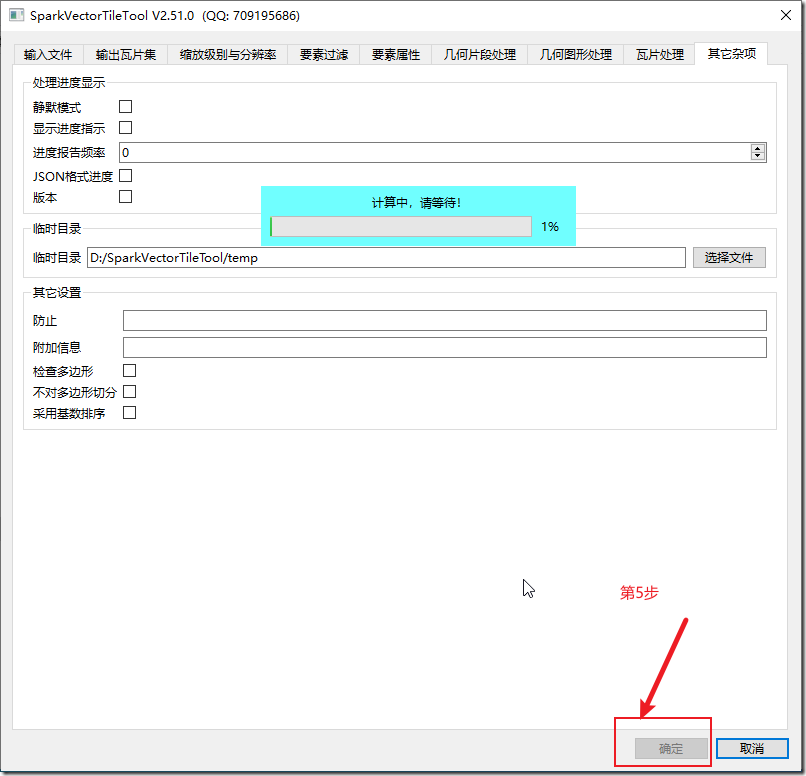The height and width of the screenshot is (776, 806).
Task: Decrease 进度报告频率 with the down arrow
Action: [x=758, y=156]
